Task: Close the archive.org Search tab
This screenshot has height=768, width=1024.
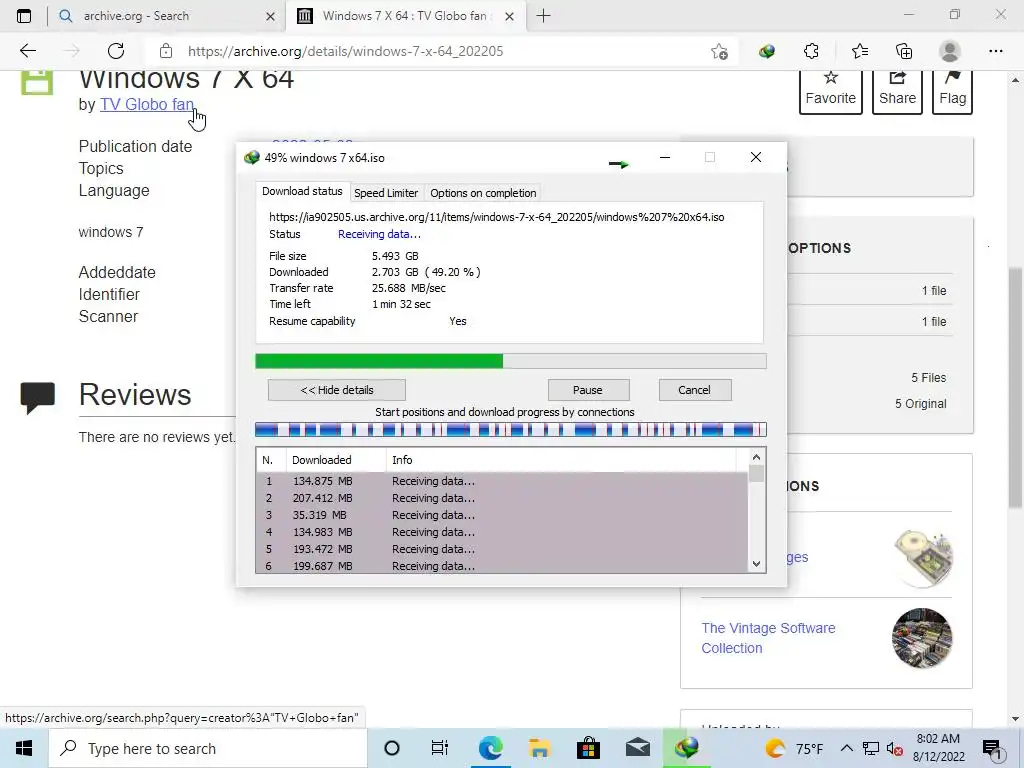Action: coord(270,16)
